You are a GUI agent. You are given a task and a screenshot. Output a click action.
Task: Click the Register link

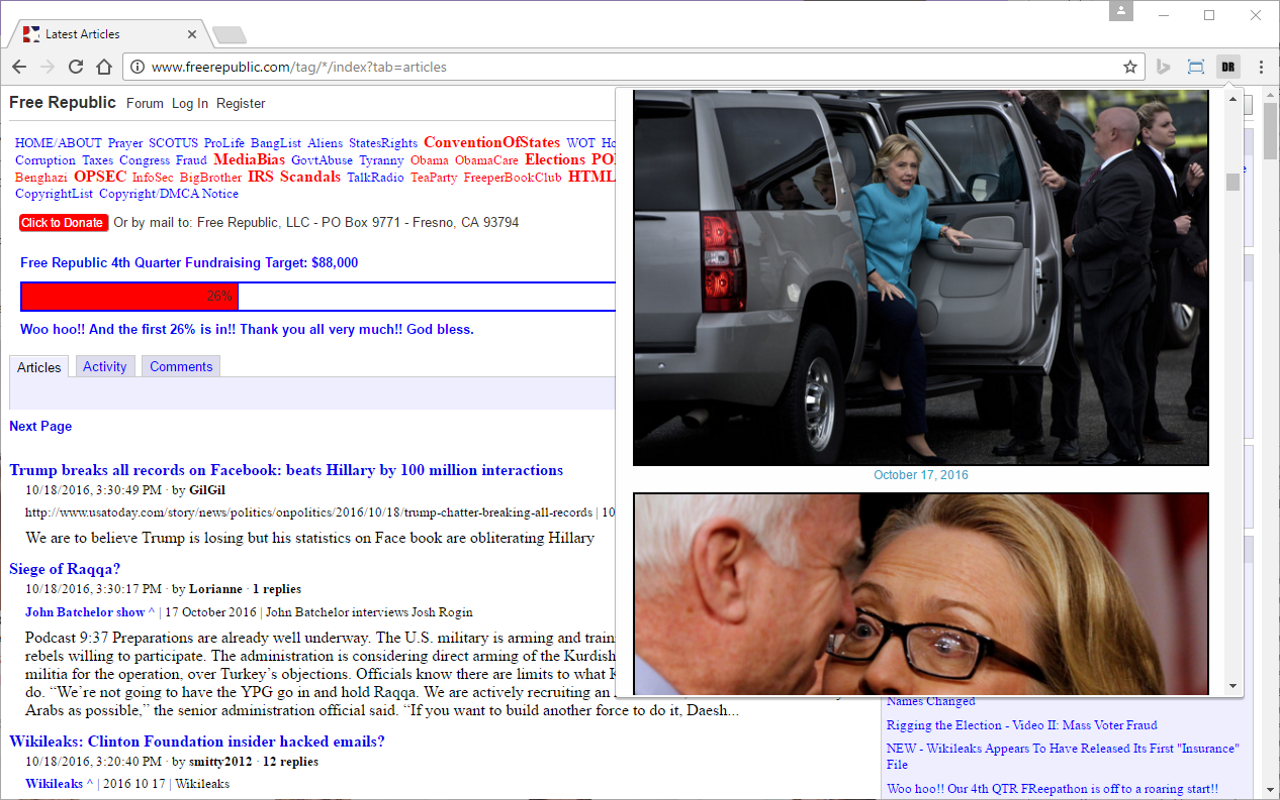click(x=241, y=103)
